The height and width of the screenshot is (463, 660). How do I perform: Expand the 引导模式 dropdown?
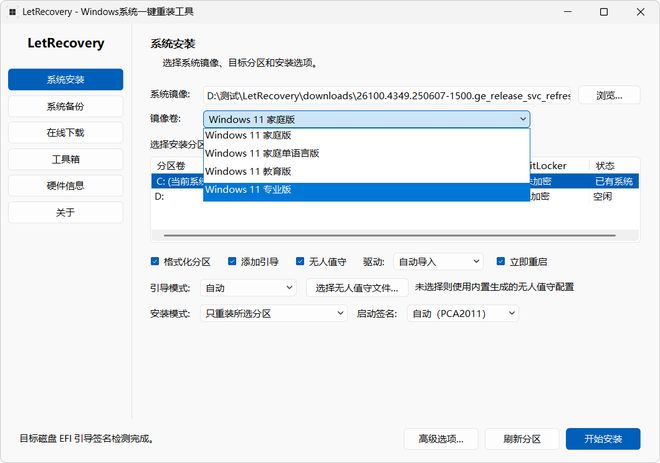click(248, 288)
